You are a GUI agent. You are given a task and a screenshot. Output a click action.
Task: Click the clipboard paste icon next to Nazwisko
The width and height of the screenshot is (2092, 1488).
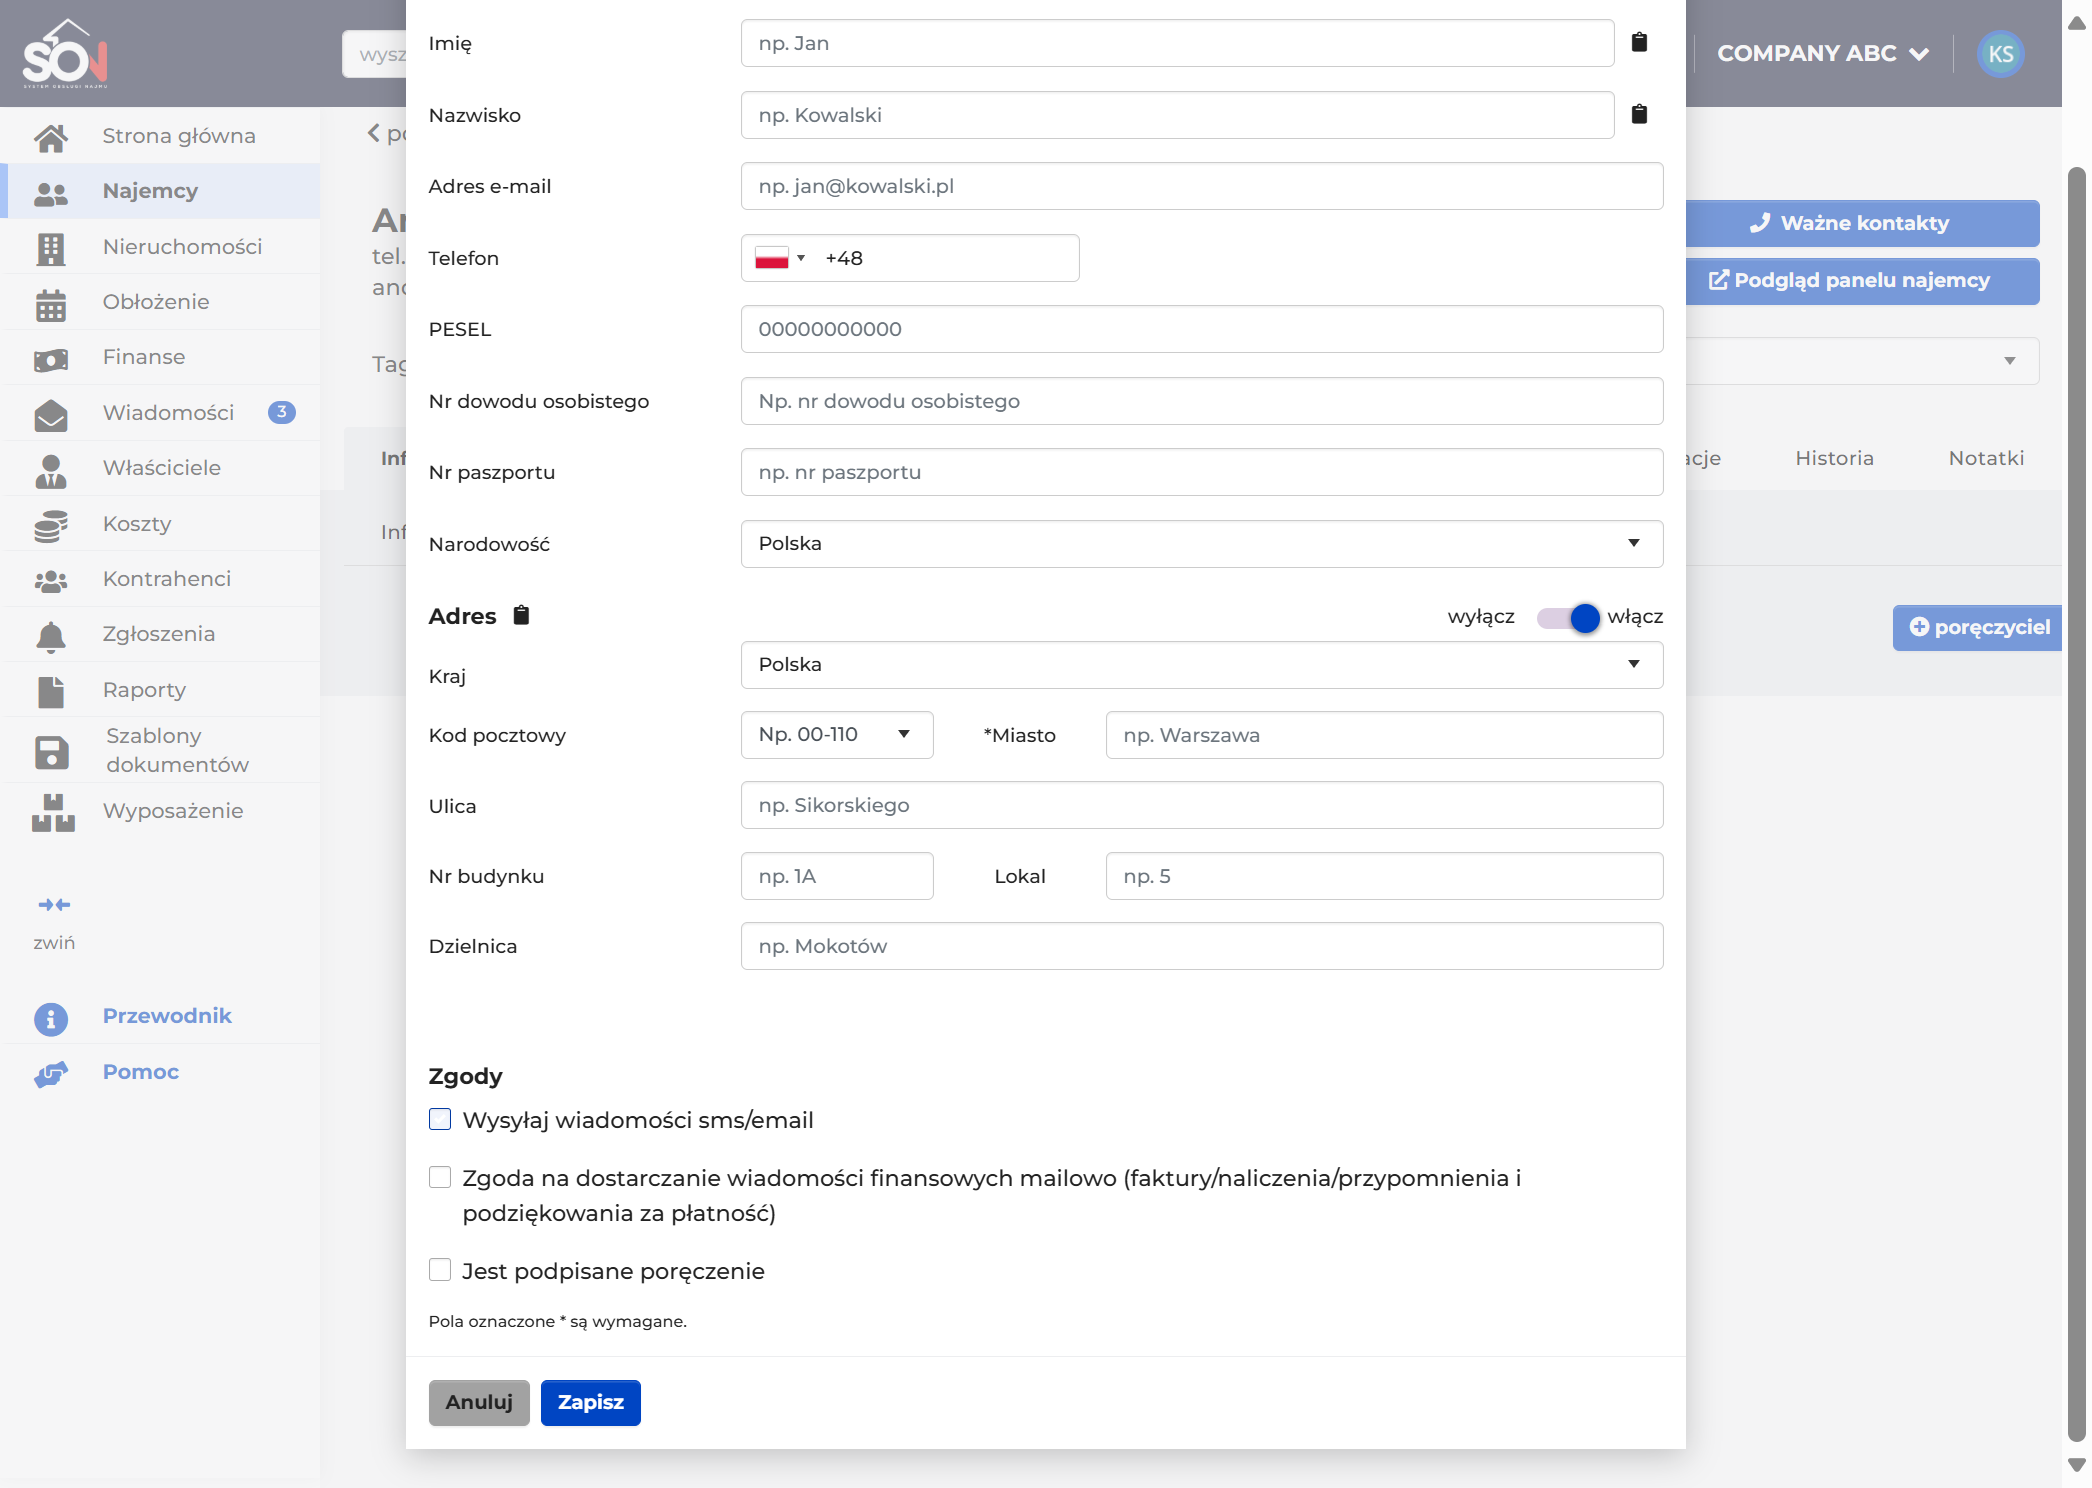[1639, 115]
